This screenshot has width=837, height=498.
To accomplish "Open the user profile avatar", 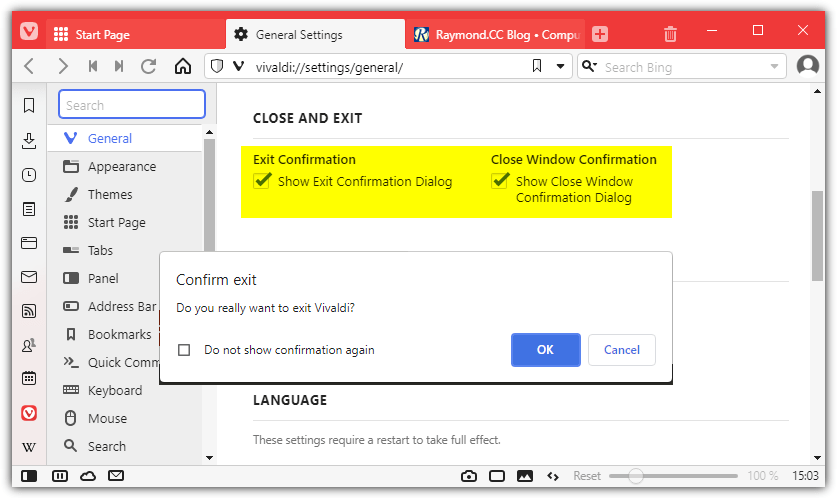I will tap(807, 66).
